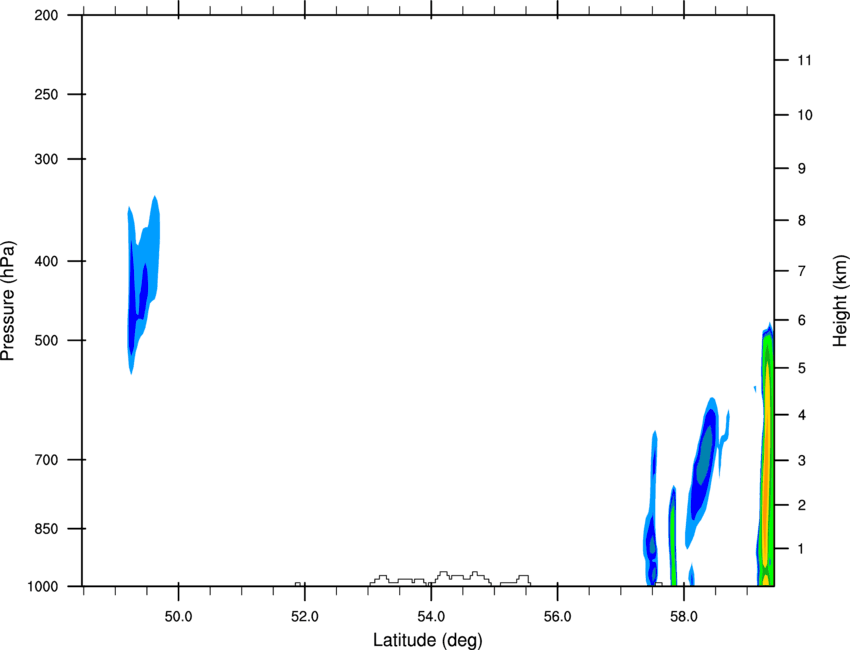Click the 52.0 latitude tick label
Image resolution: width=850 pixels, height=650 pixels.
pyautogui.click(x=305, y=617)
